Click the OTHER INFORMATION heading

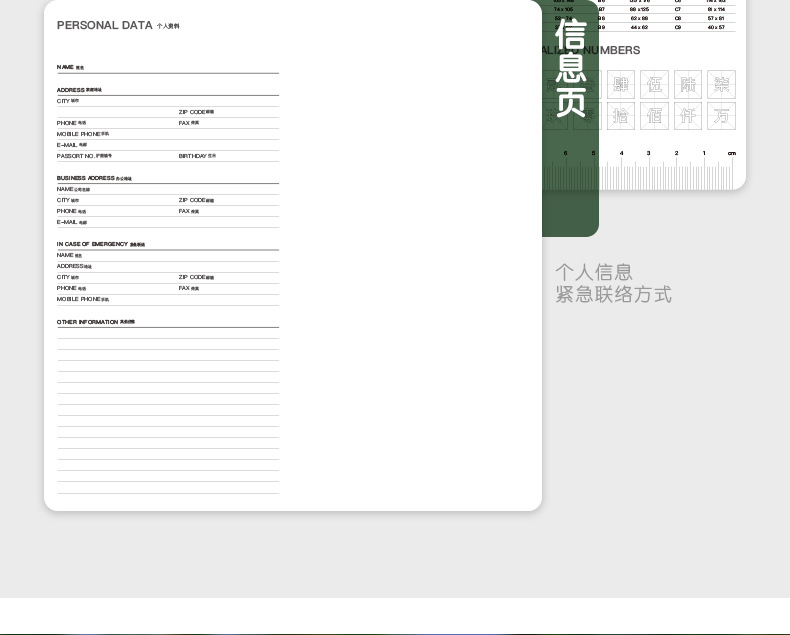(x=96, y=322)
